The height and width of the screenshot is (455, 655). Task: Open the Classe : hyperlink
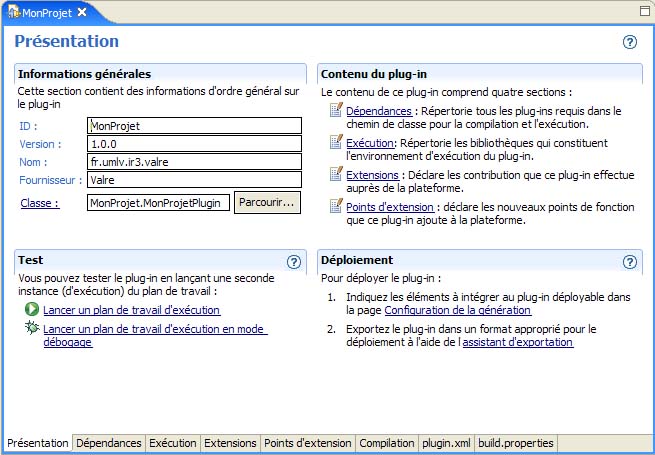[x=39, y=203]
